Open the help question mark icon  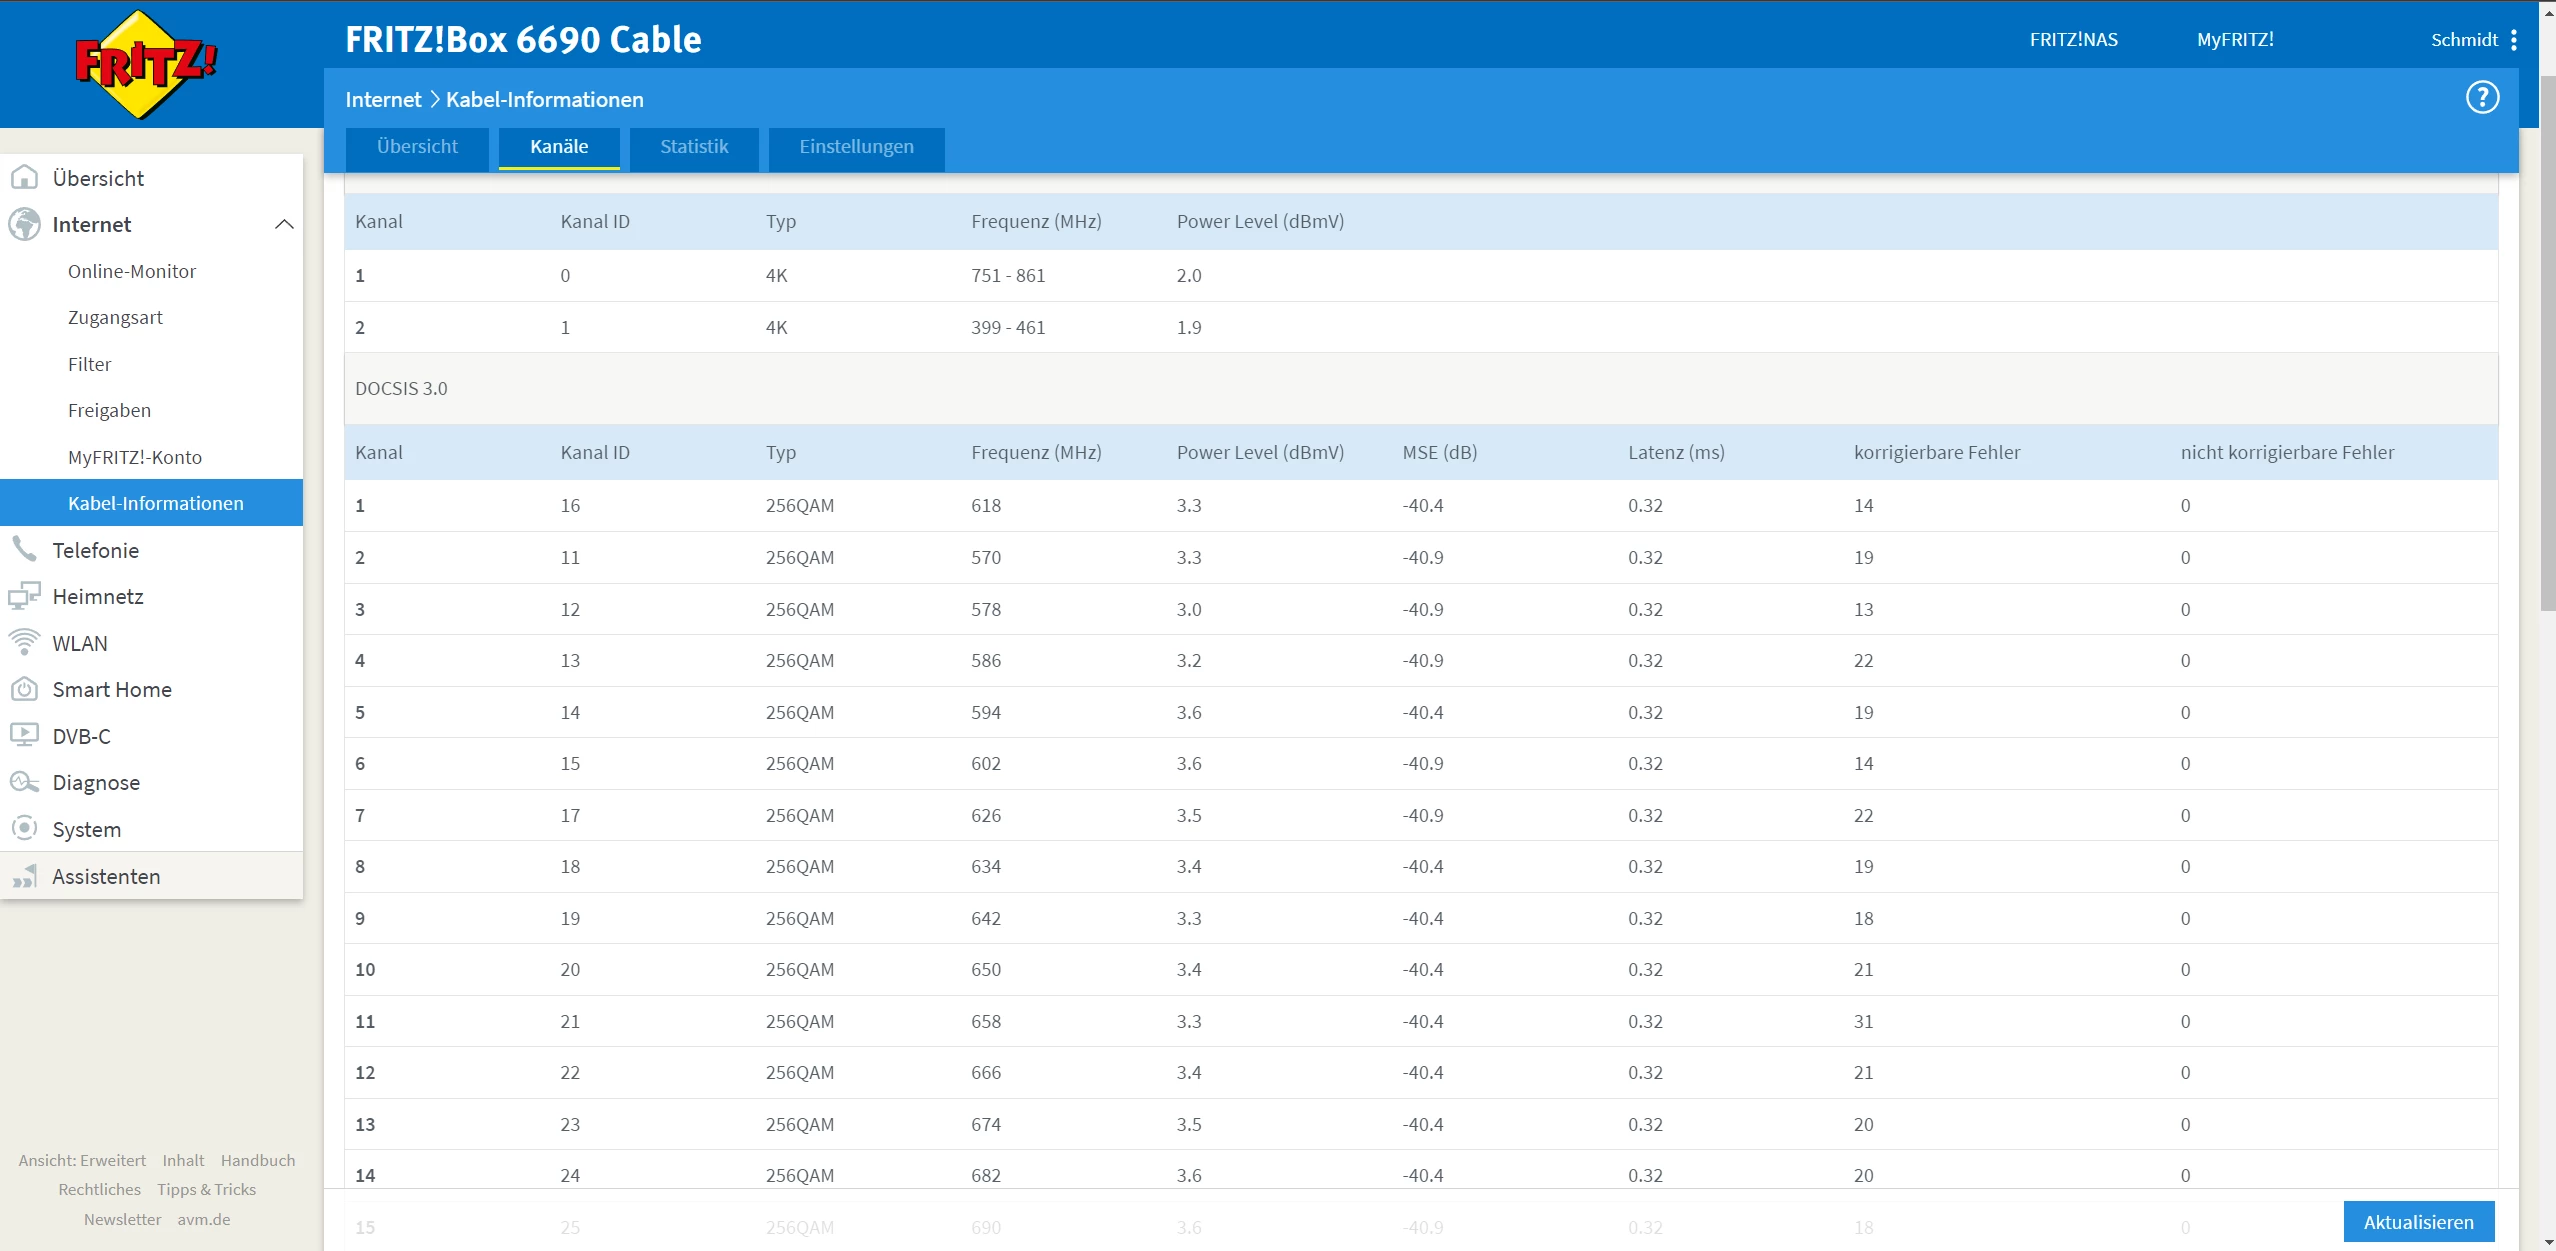pyautogui.click(x=2482, y=98)
